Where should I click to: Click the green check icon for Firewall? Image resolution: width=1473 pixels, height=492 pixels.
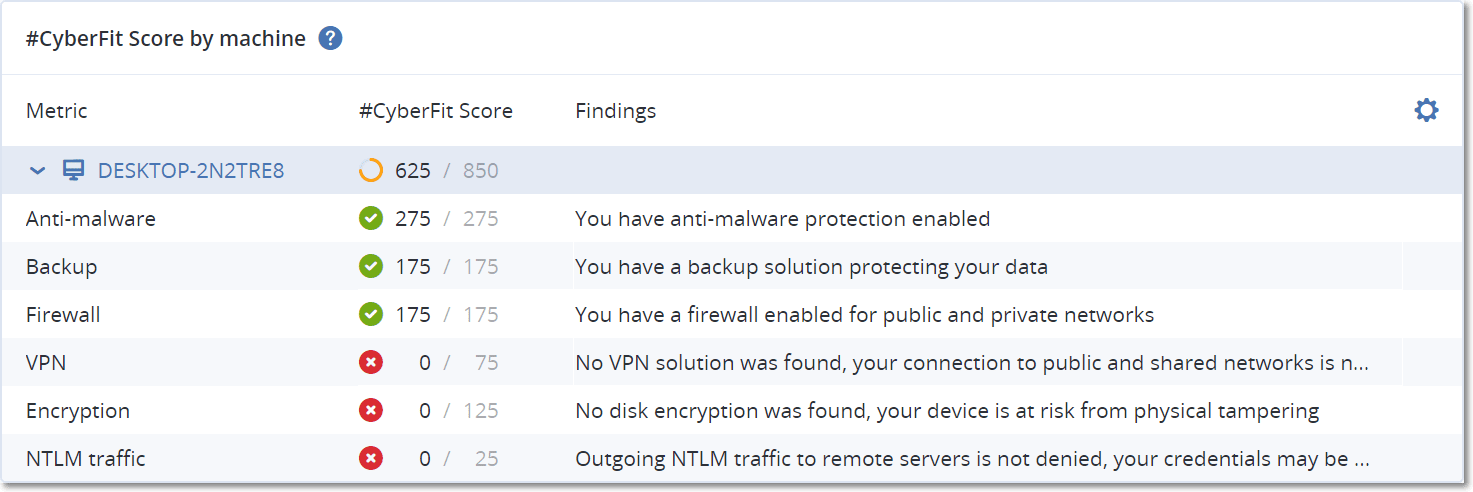click(371, 315)
